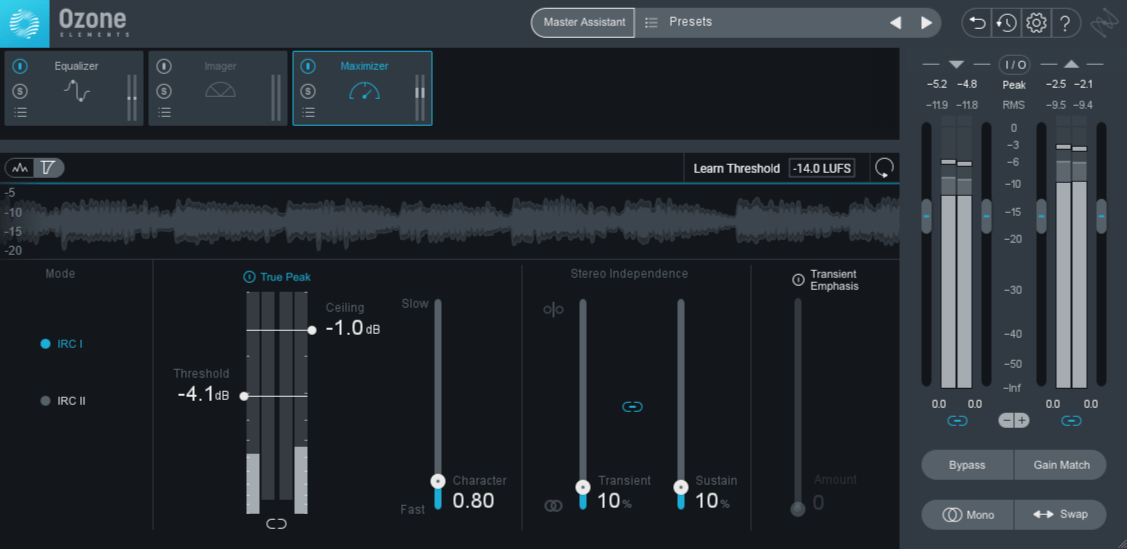Click the reset circular arrow icon
Image resolution: width=1127 pixels, height=549 pixels.
pos(884,169)
